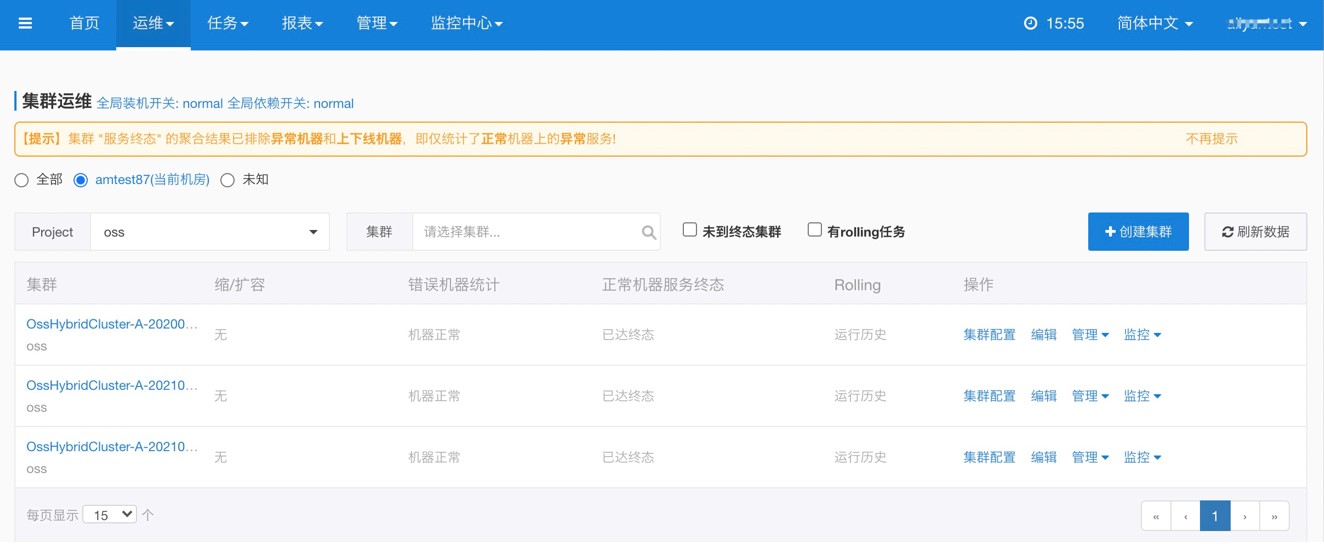Open the second row OssHybridCluster-A-20210… link
The image size is (1324, 544).
[x=112, y=385]
